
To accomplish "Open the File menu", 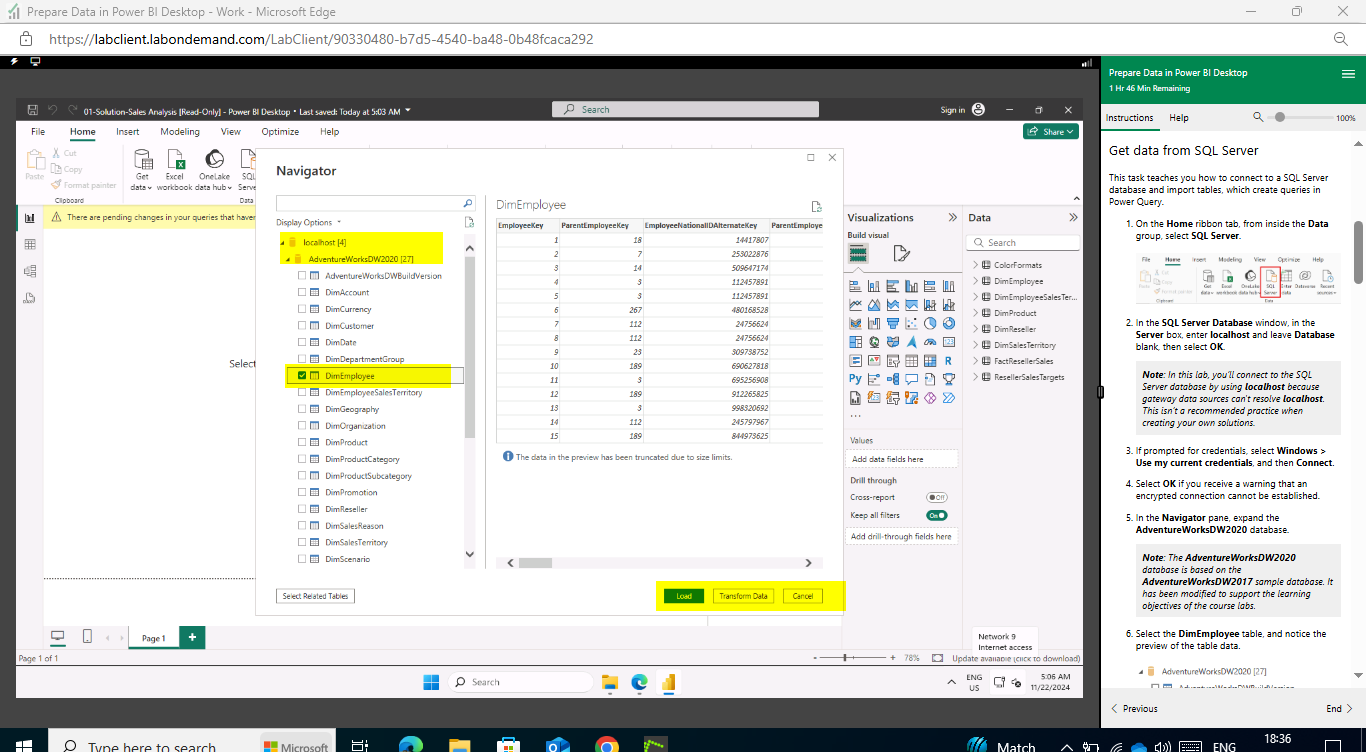I will pyautogui.click(x=38, y=131).
